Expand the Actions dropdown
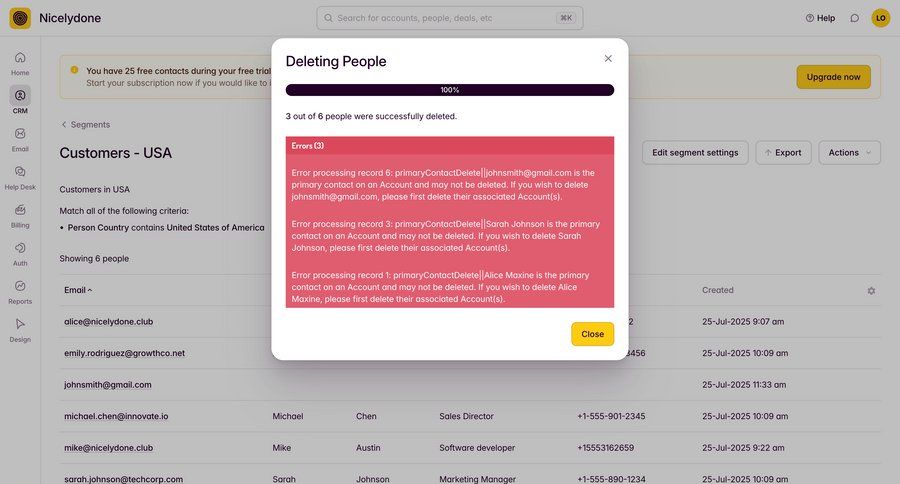 tap(849, 153)
